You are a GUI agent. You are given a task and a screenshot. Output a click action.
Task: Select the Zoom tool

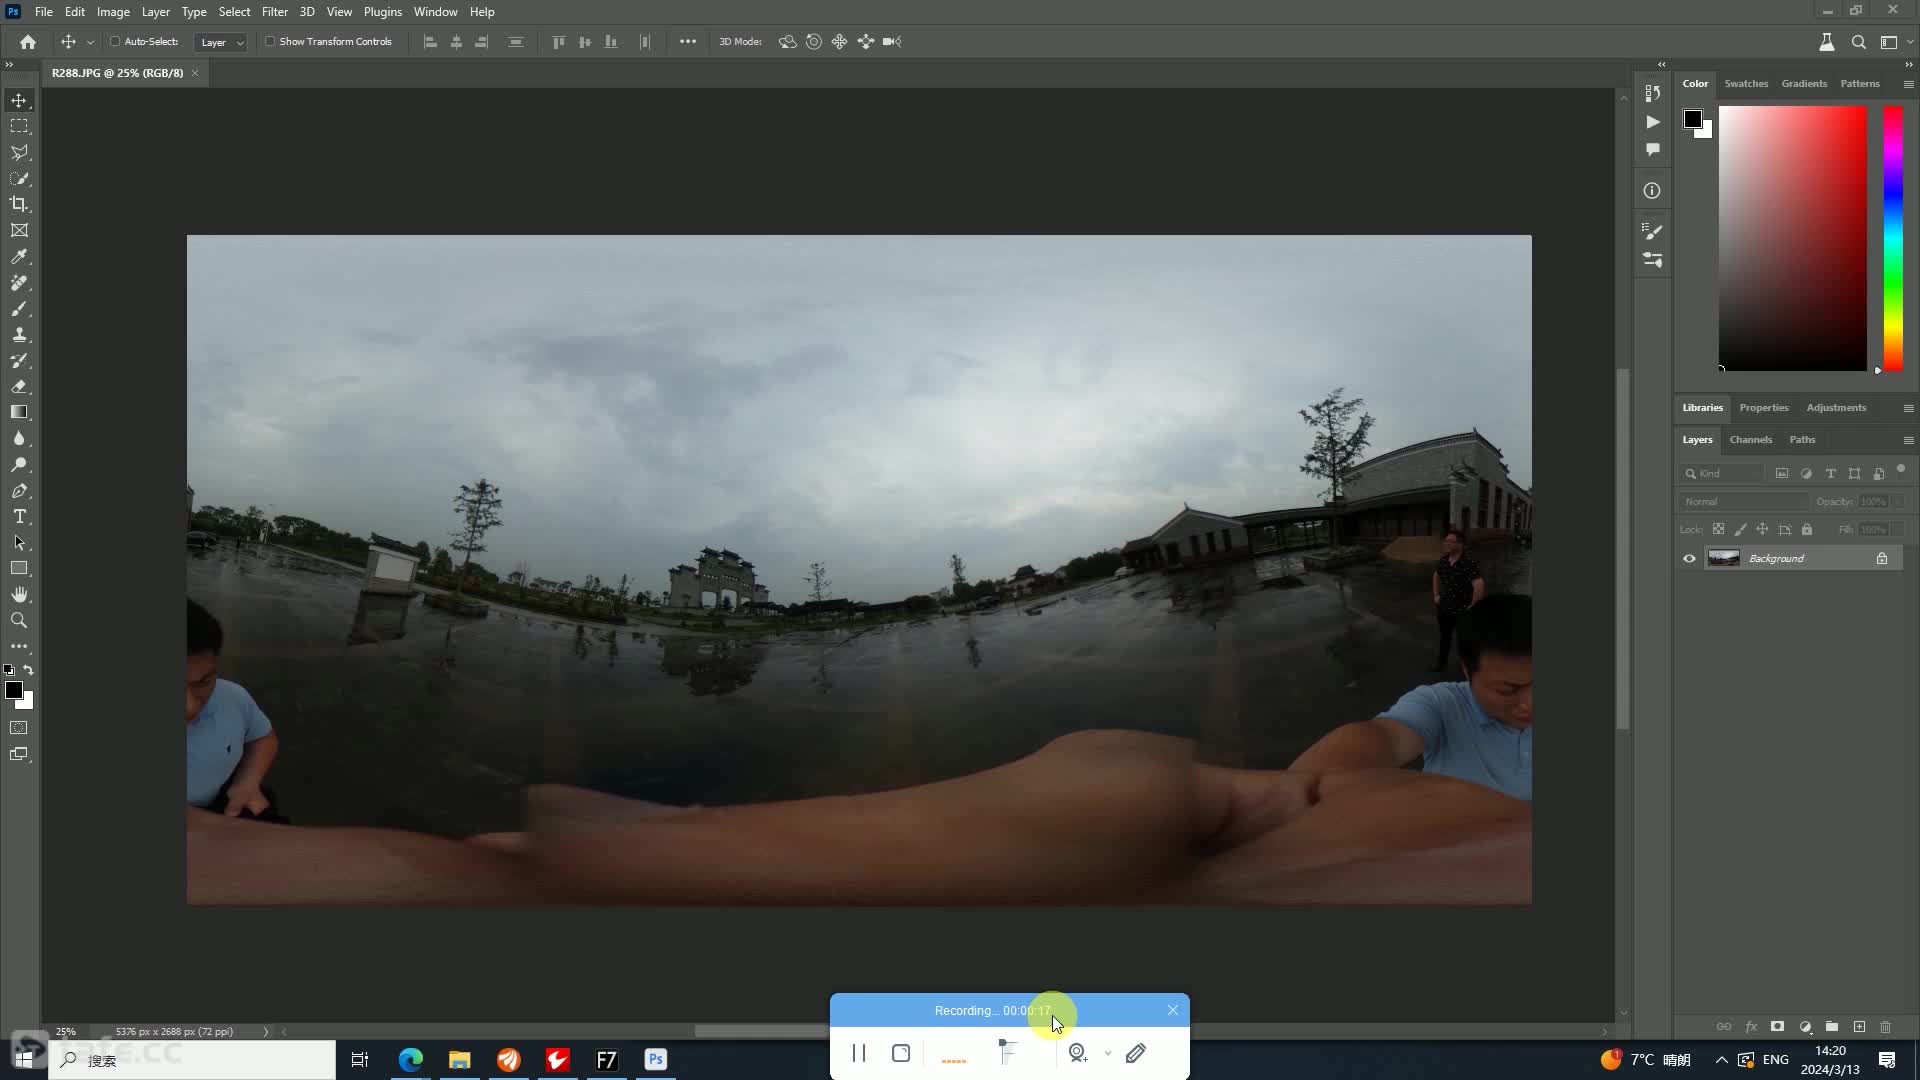(19, 620)
